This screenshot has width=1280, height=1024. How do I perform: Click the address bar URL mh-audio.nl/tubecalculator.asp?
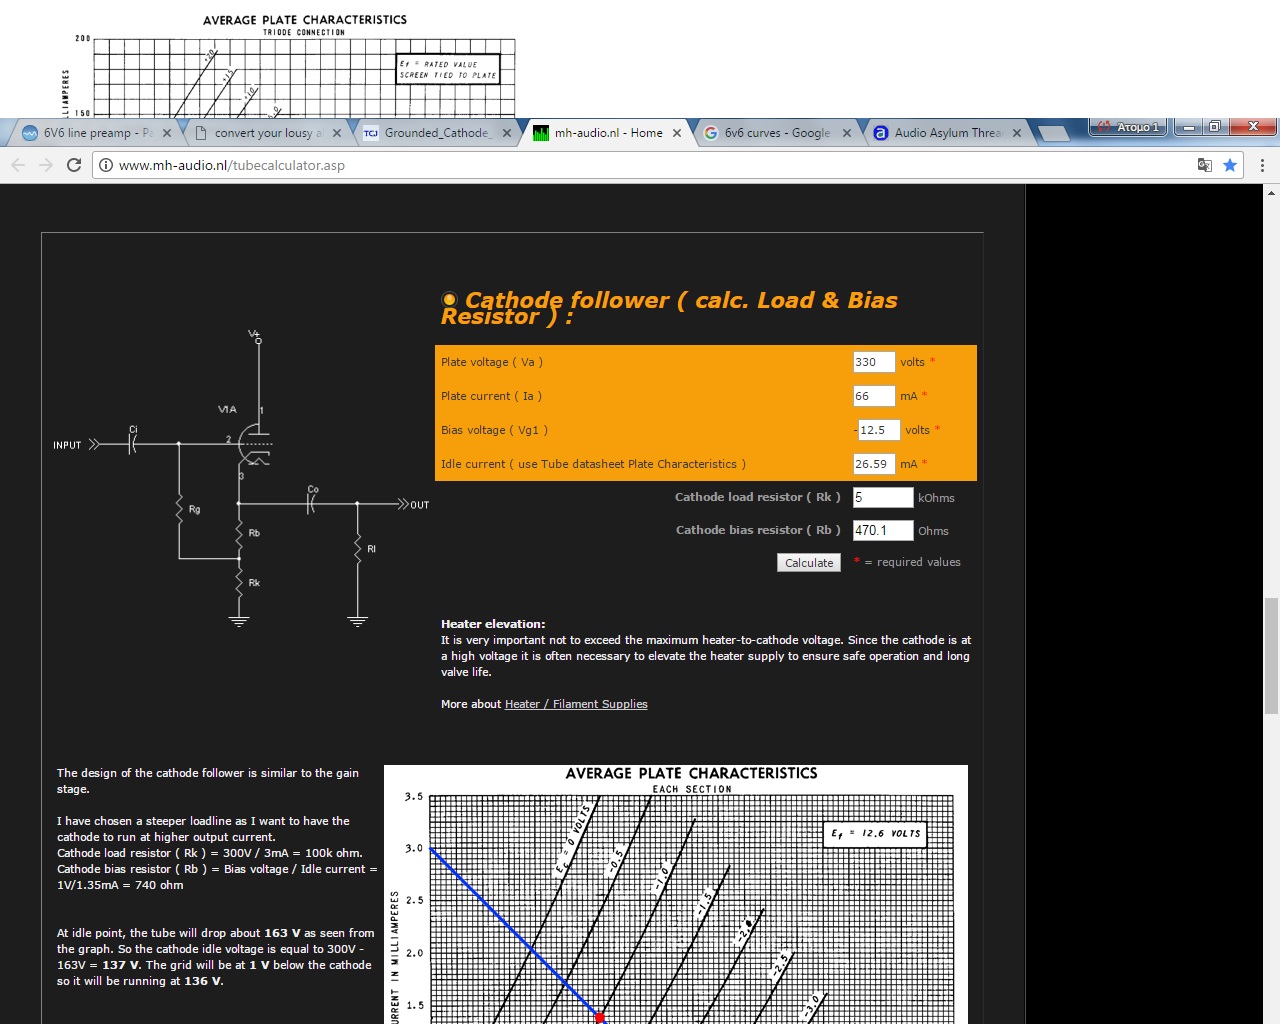click(232, 165)
